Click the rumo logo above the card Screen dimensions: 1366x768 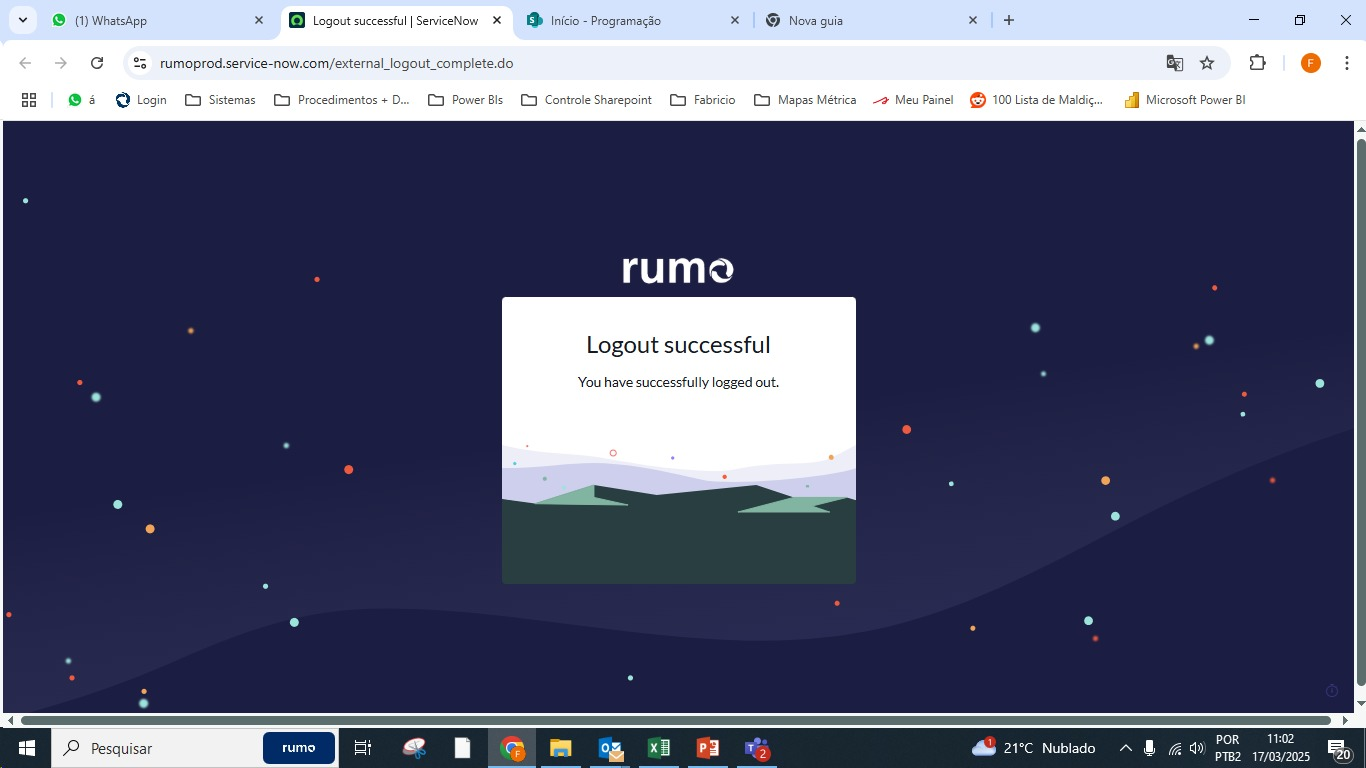pyautogui.click(x=678, y=269)
